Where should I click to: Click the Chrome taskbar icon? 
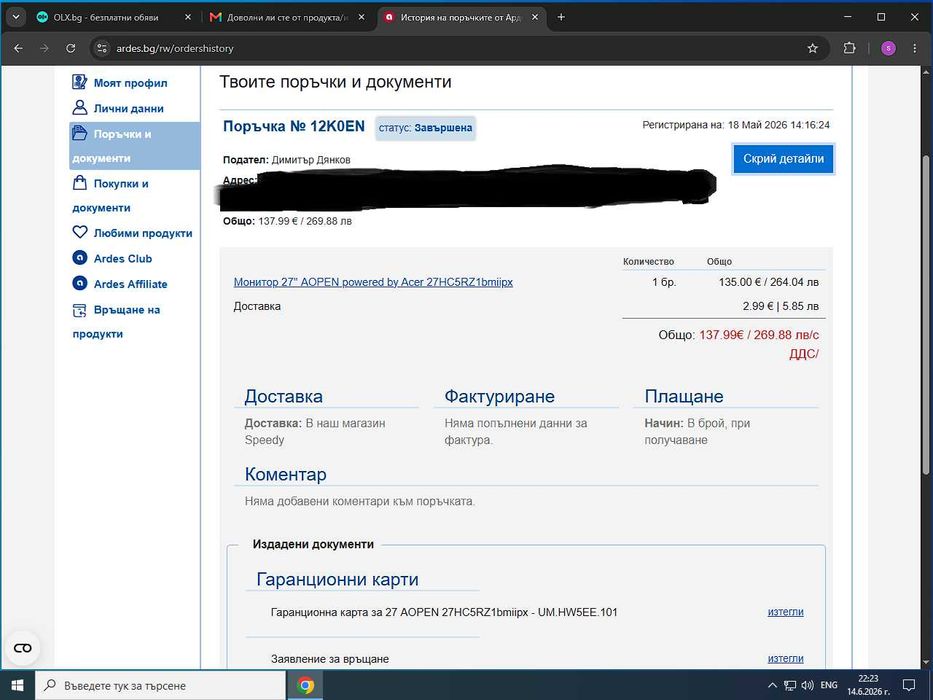[x=306, y=685]
